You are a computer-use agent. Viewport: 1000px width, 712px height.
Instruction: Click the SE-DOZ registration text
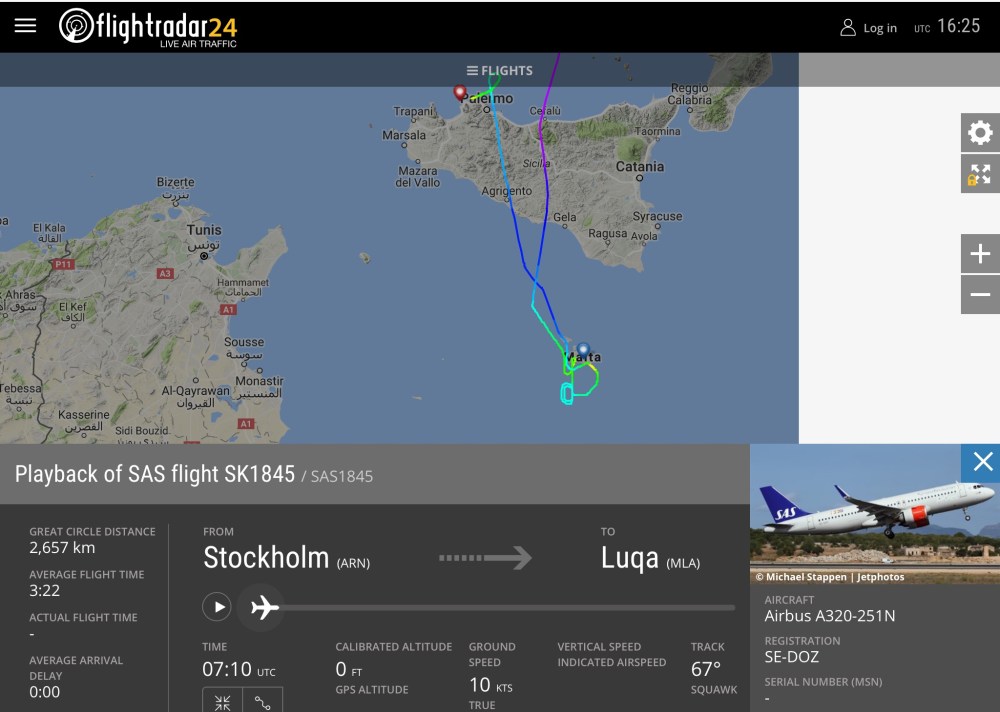791,657
